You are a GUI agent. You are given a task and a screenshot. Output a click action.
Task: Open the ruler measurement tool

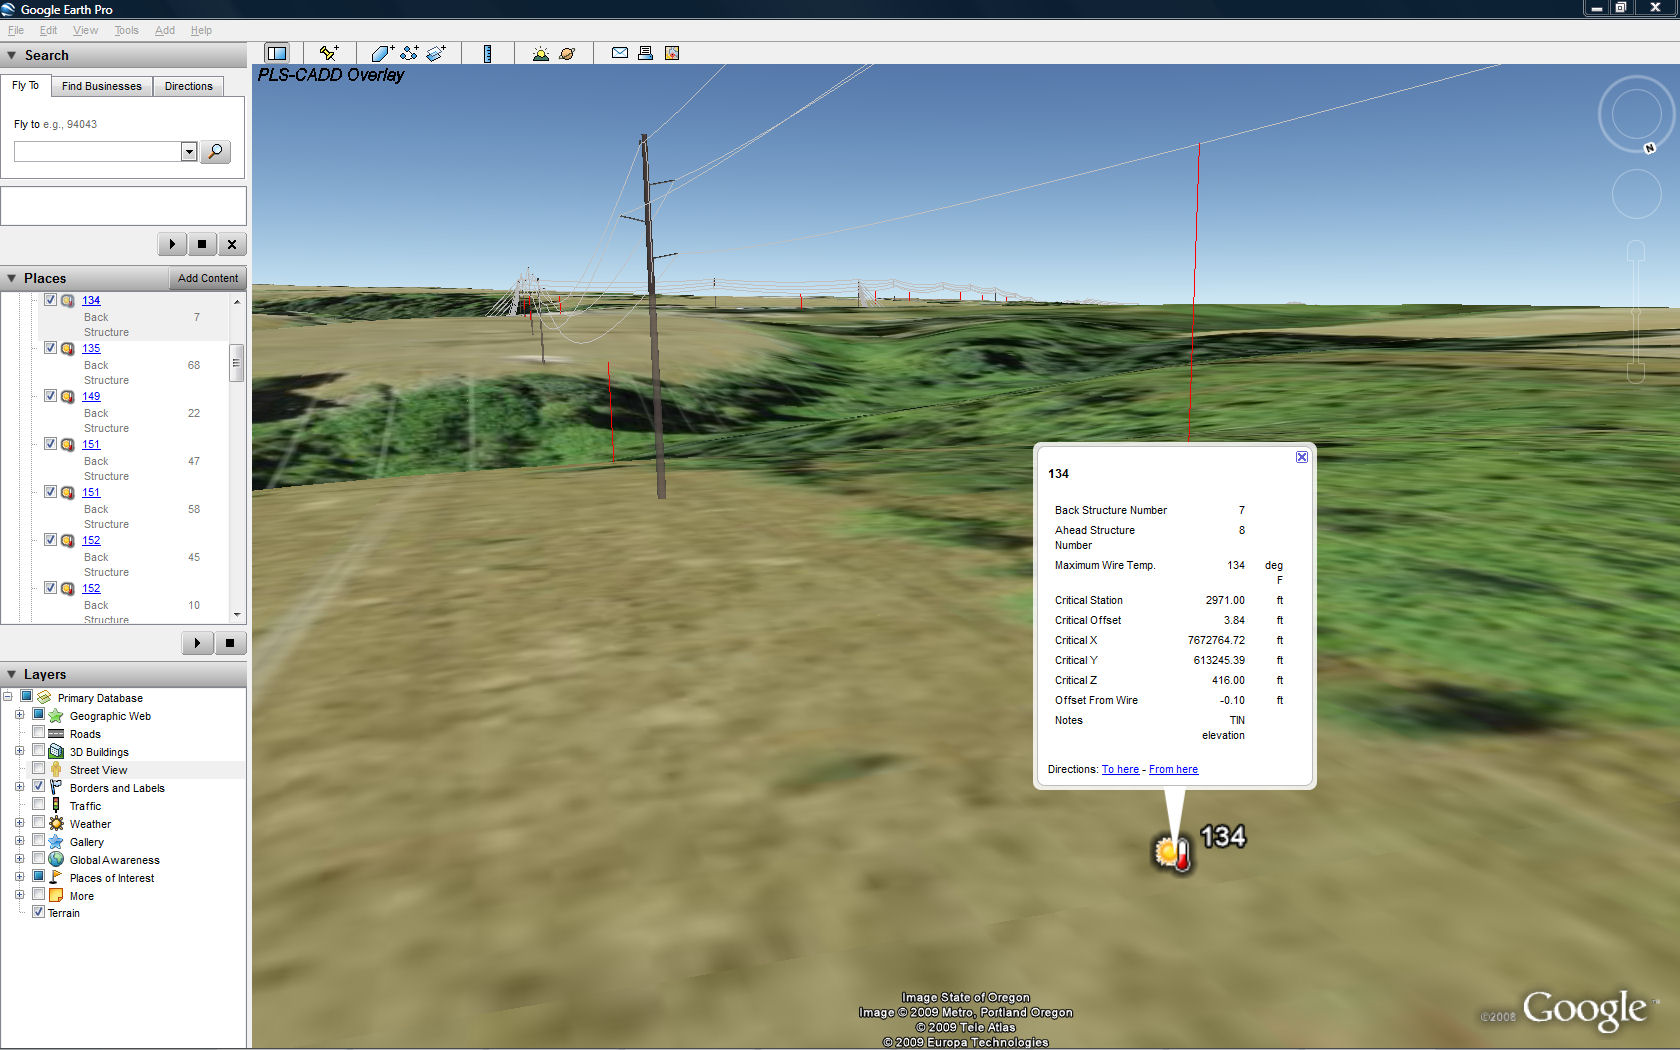pos(487,53)
